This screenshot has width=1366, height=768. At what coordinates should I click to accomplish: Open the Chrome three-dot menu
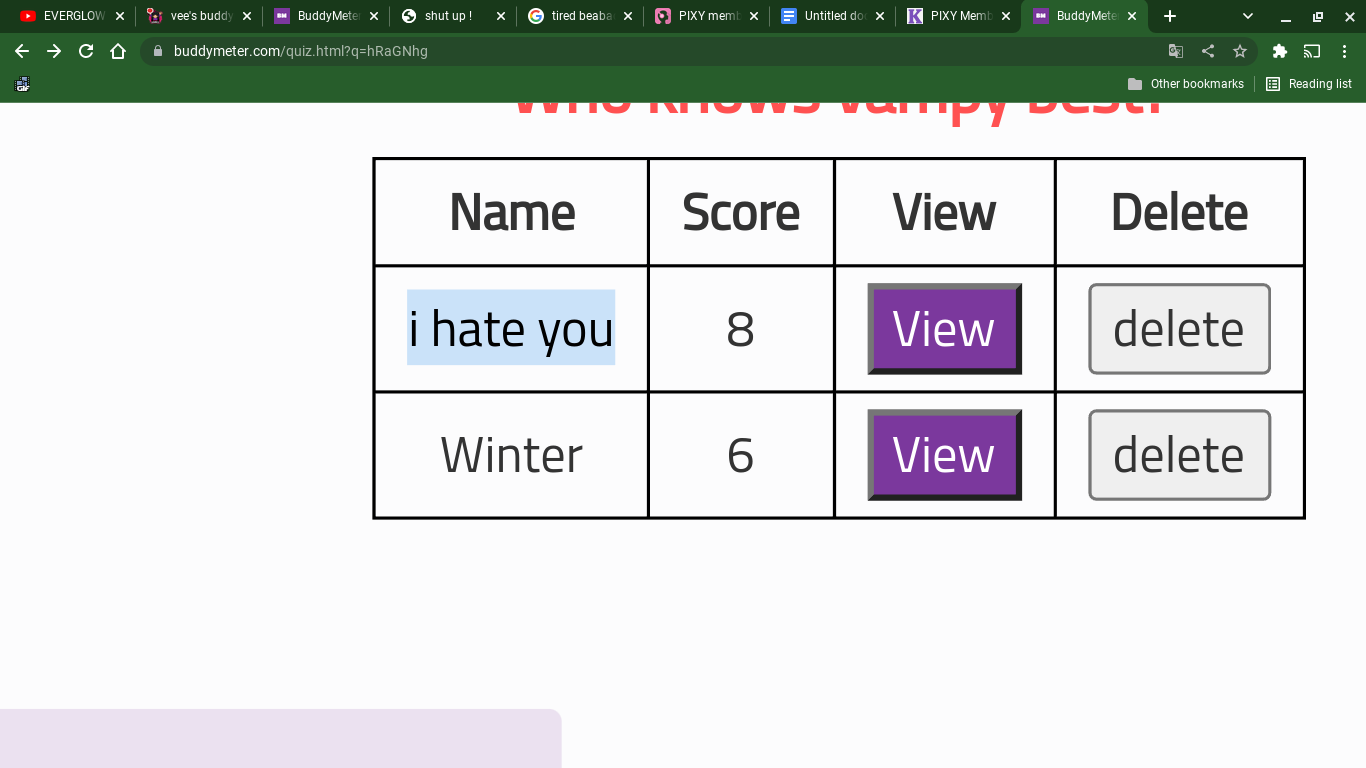tap(1344, 51)
